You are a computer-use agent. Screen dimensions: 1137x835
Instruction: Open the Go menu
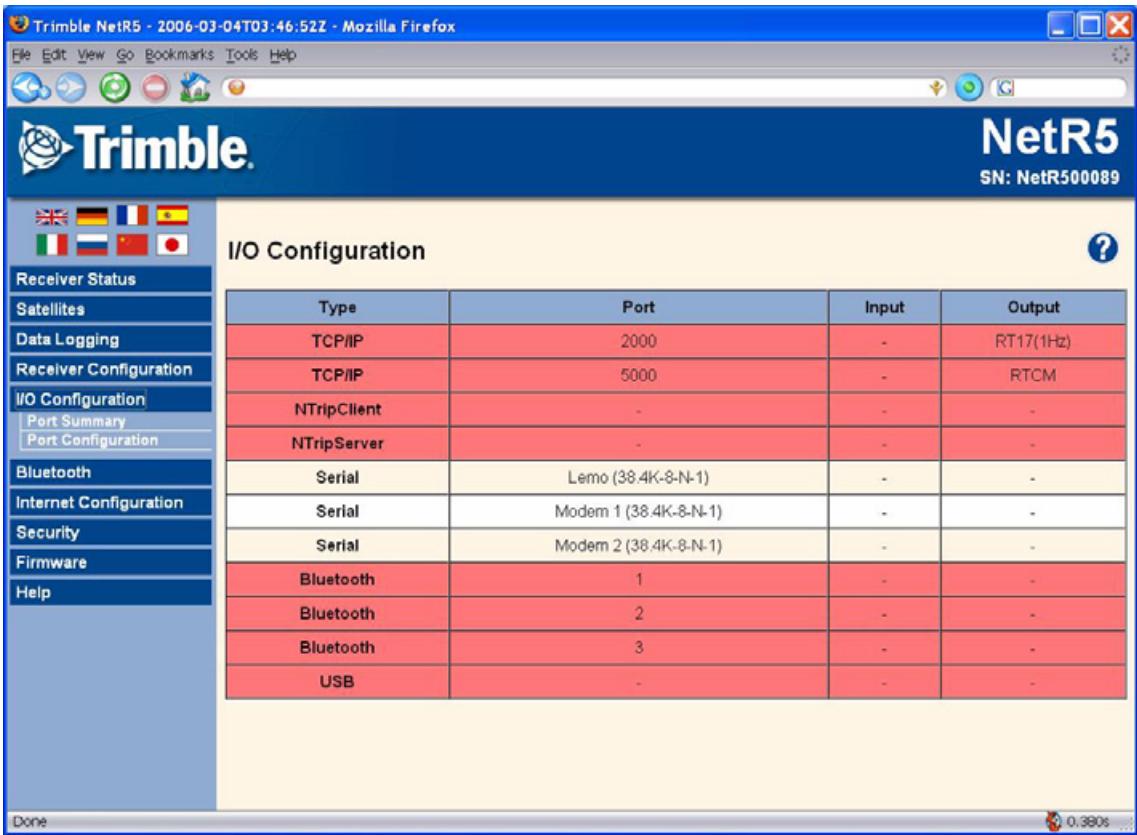(125, 55)
